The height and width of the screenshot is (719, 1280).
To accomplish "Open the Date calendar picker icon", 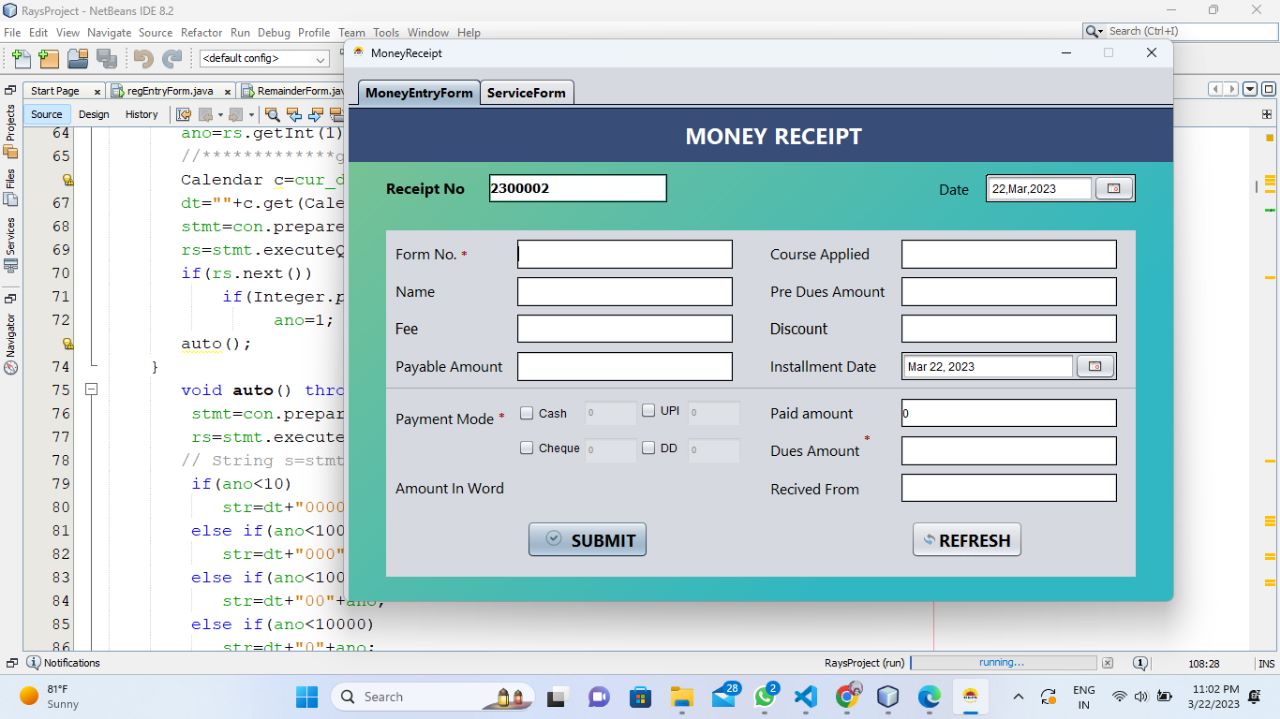I will 1113,188.
